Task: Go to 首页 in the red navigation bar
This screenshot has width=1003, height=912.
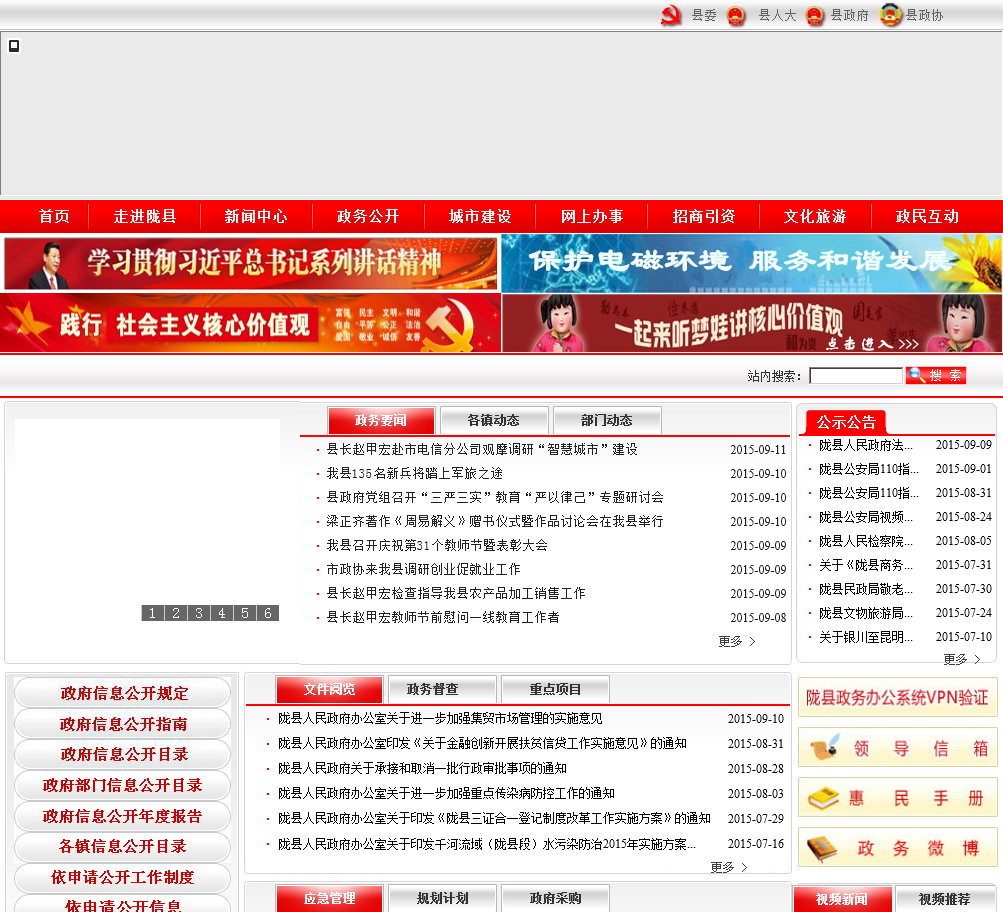Action: [54, 216]
